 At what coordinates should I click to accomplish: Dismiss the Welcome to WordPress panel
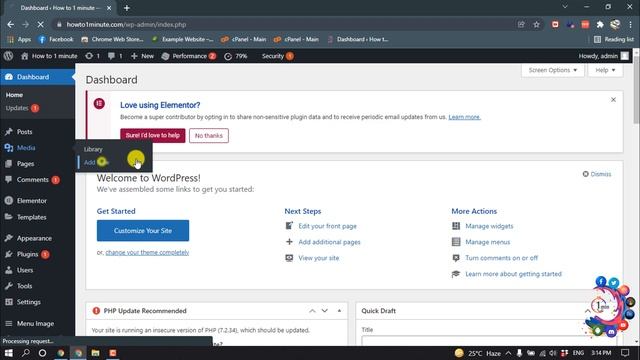[x=597, y=174]
